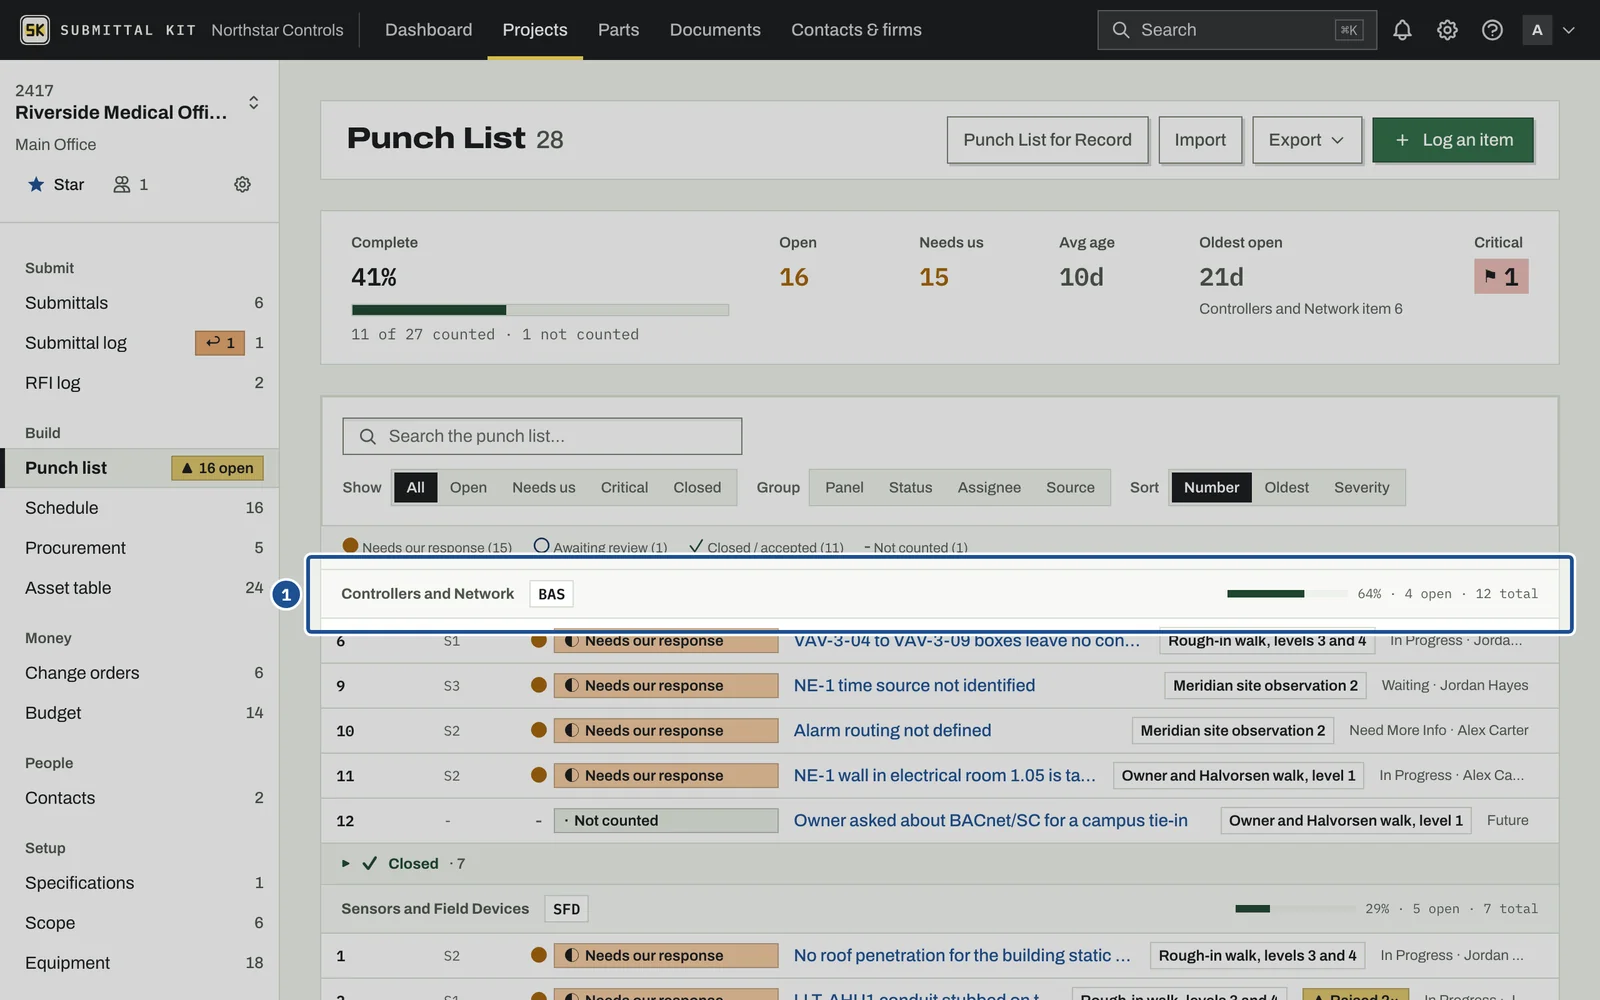Click the Import button

(x=1200, y=140)
